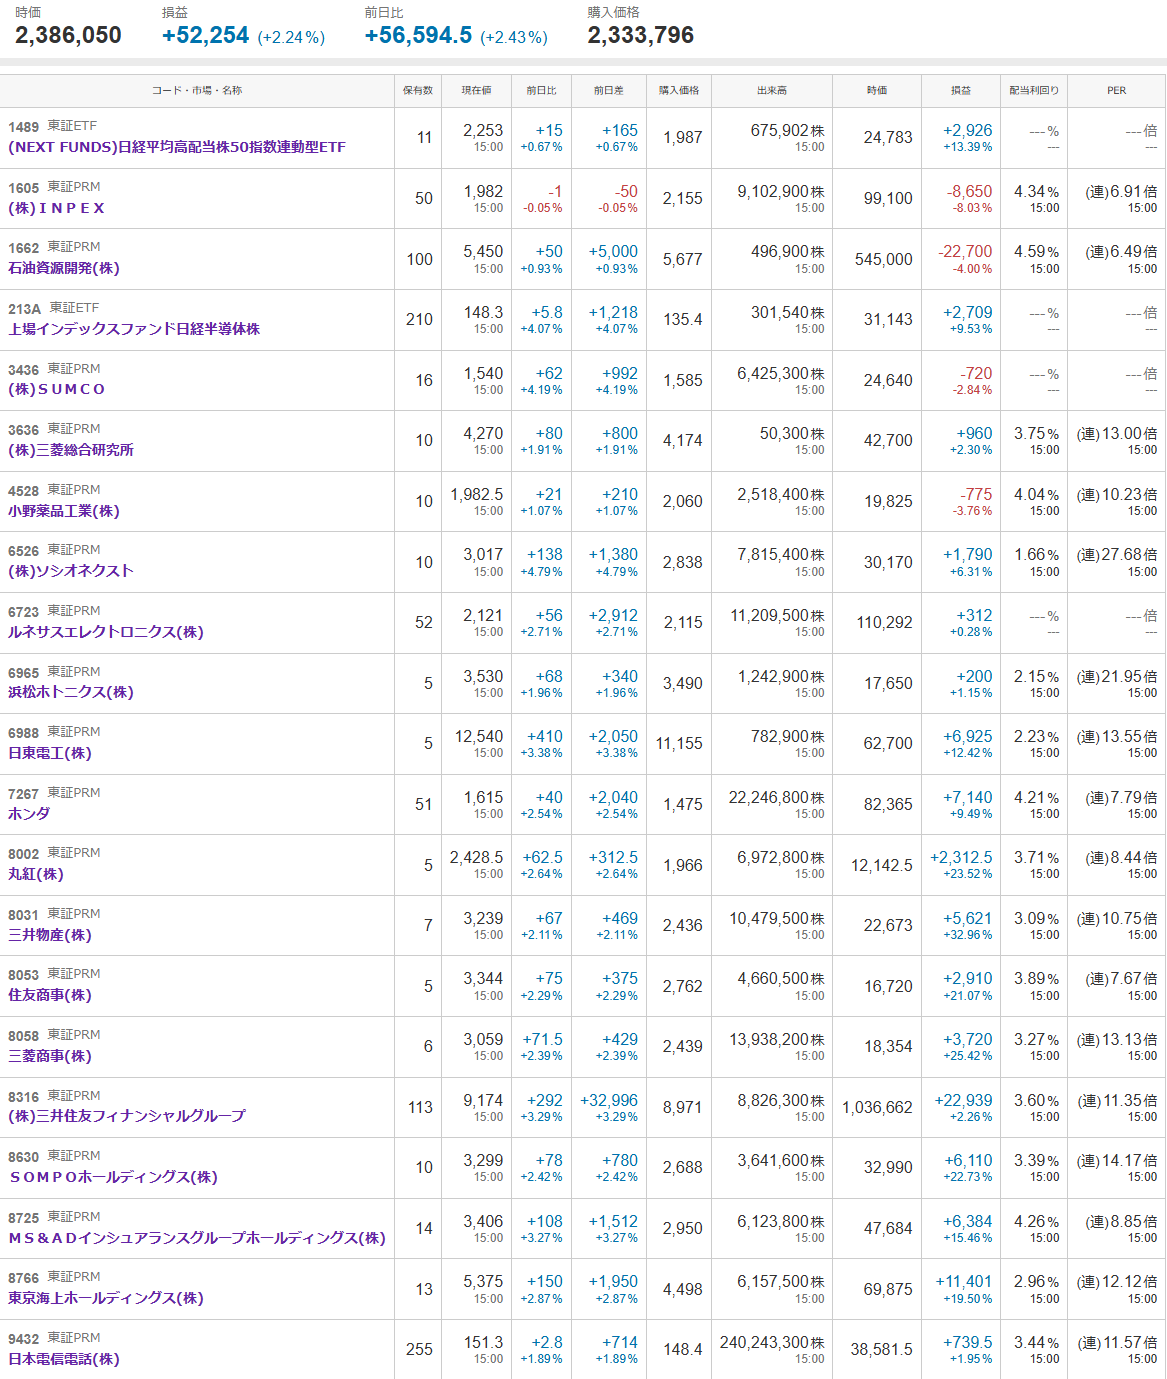Open the 浜松ホトニクス(株) link

click(71, 692)
